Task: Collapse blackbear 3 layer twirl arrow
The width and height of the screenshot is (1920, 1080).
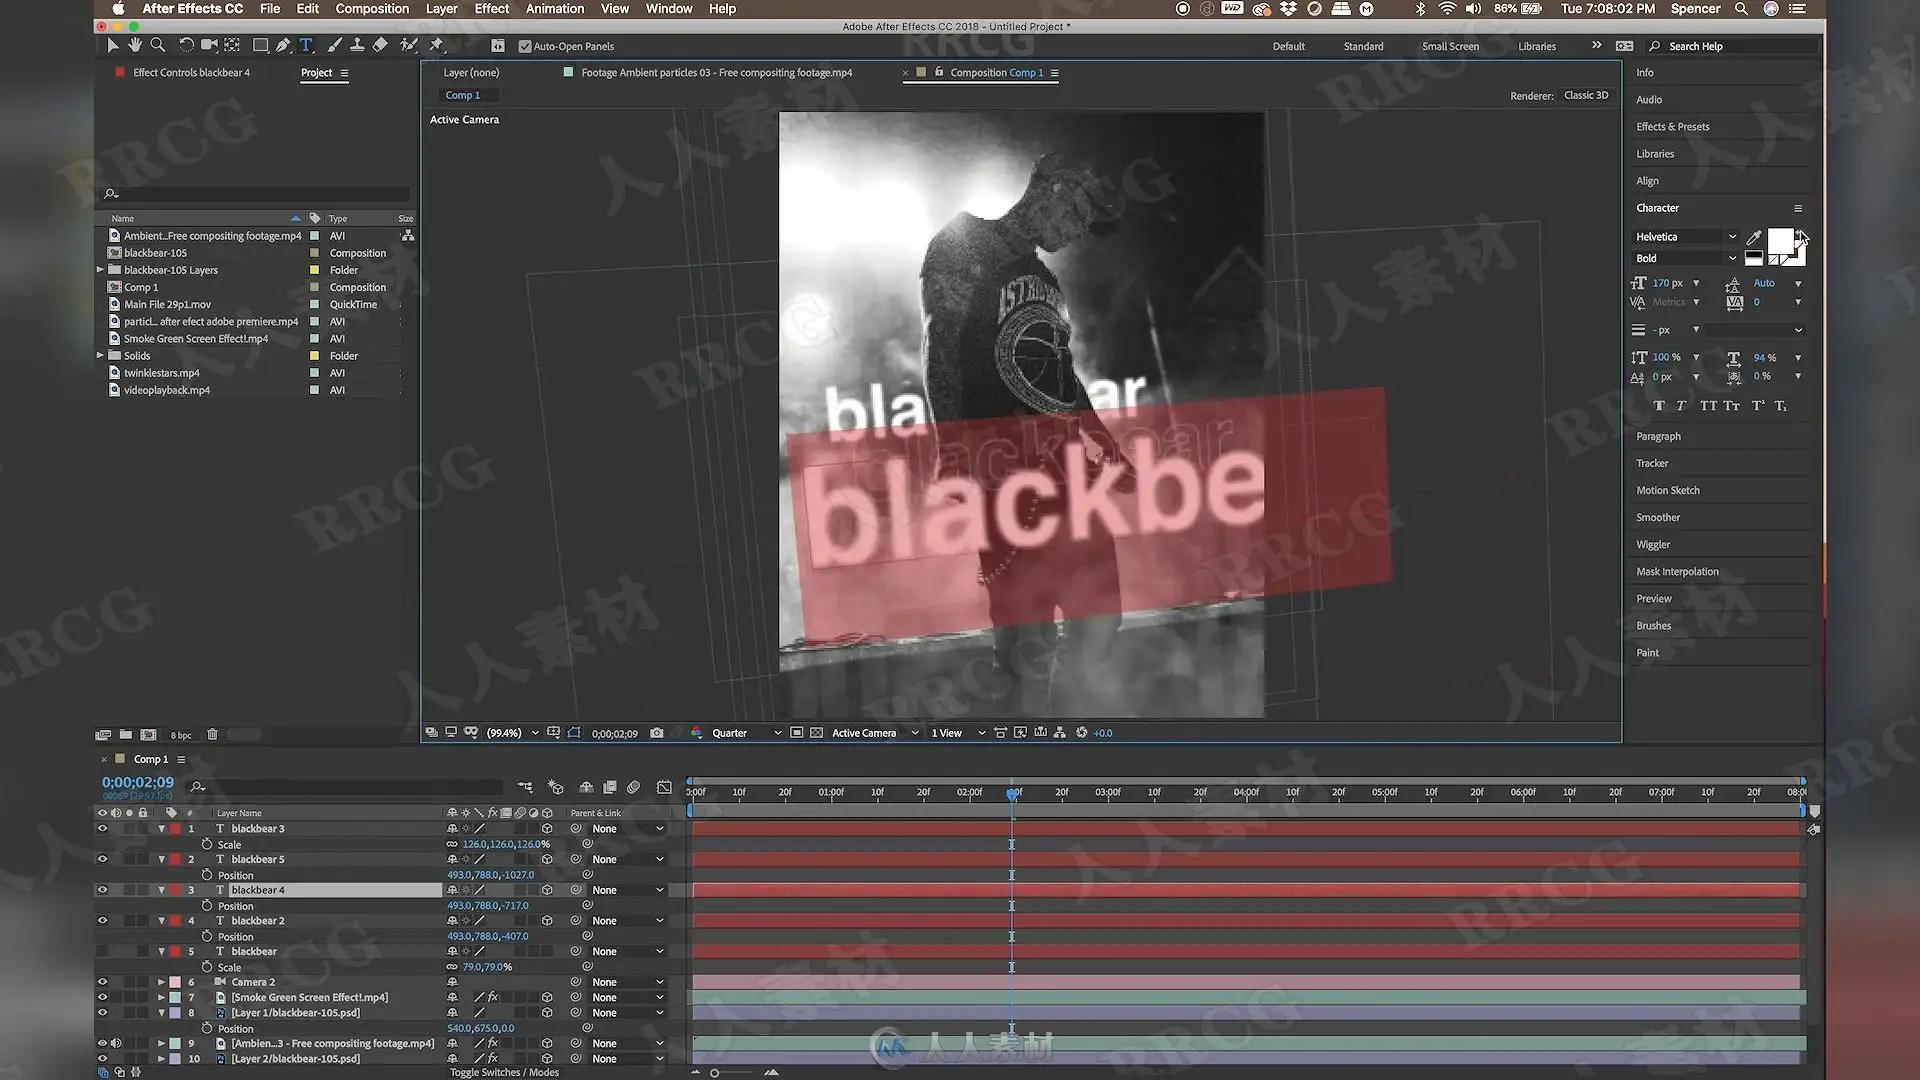Action: coord(161,829)
